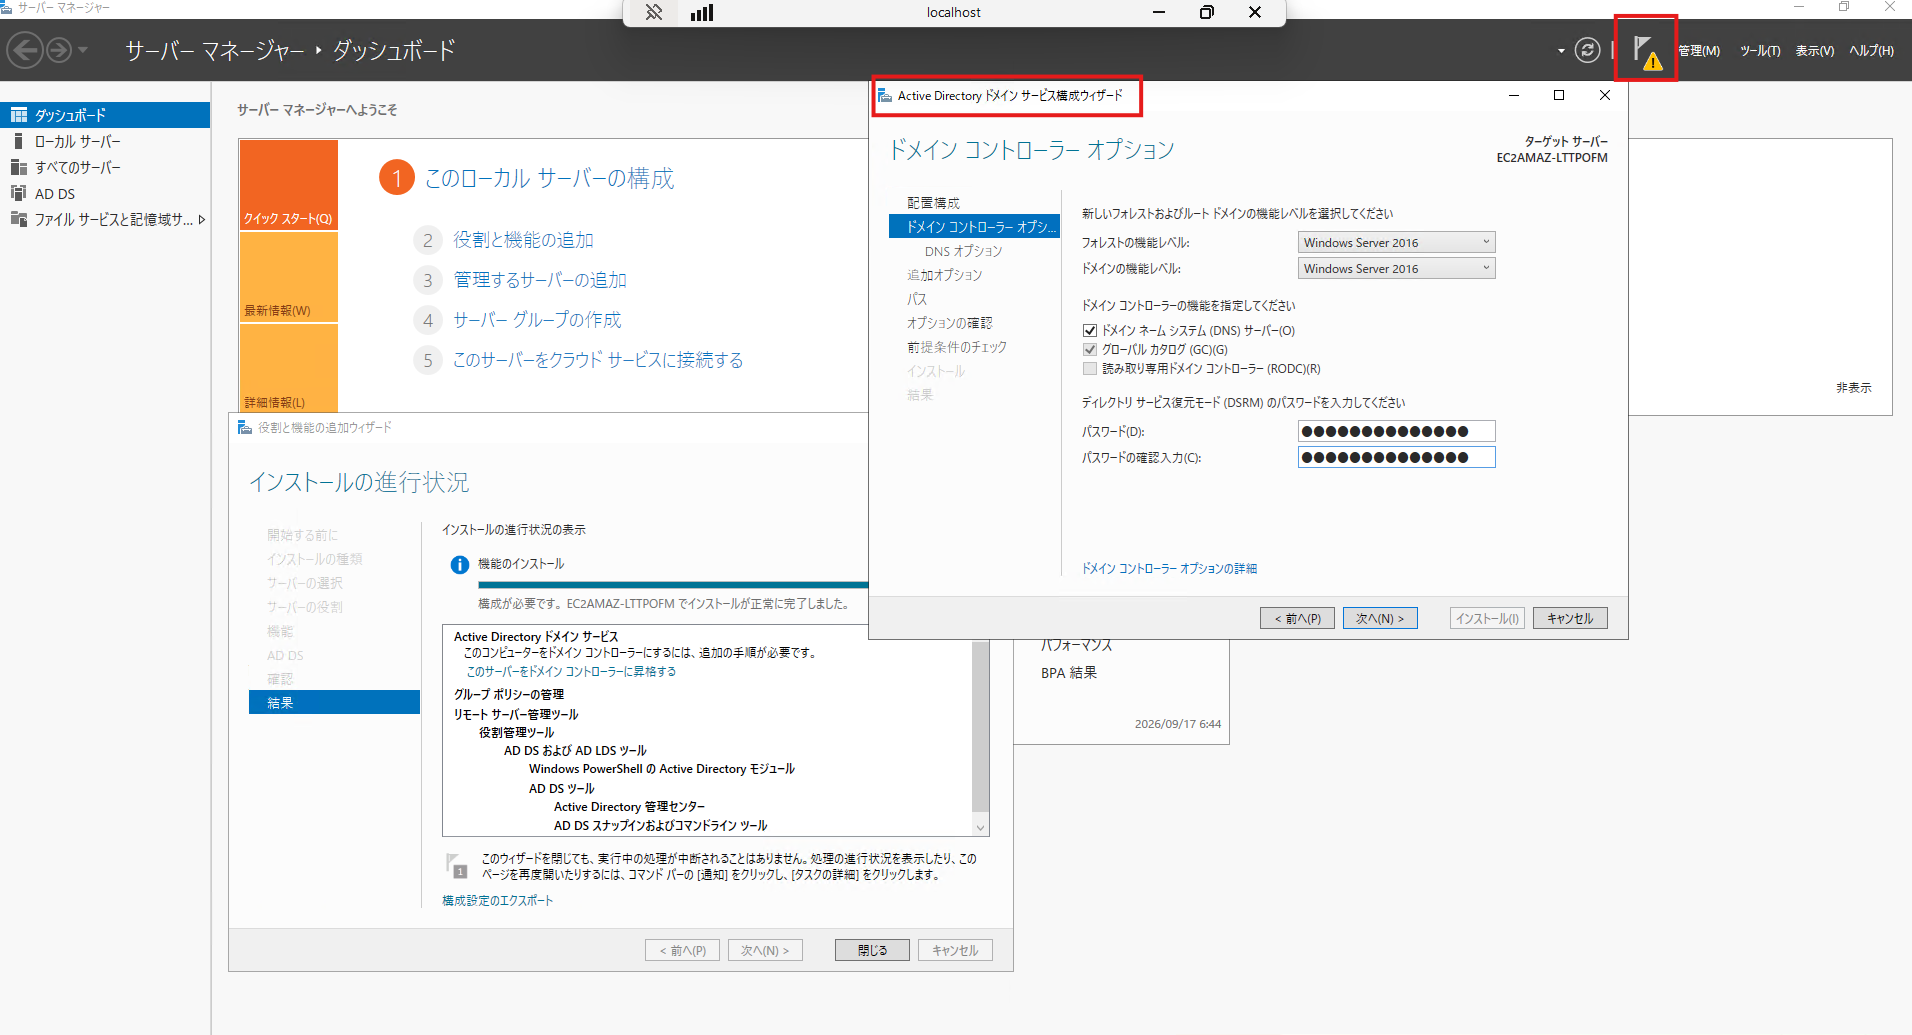Click the signal strength icon in top bar

click(702, 13)
